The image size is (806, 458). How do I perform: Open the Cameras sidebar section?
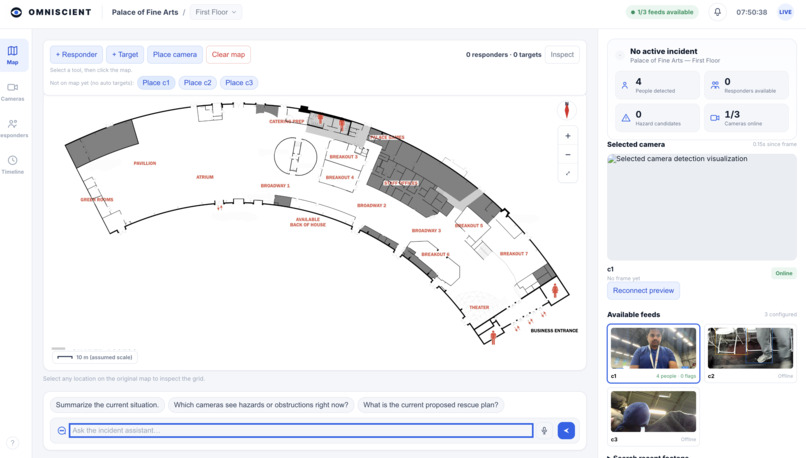12,91
